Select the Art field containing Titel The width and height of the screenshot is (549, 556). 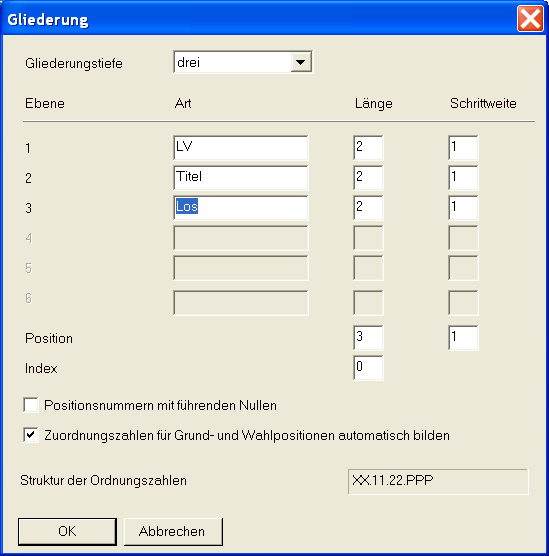(241, 178)
